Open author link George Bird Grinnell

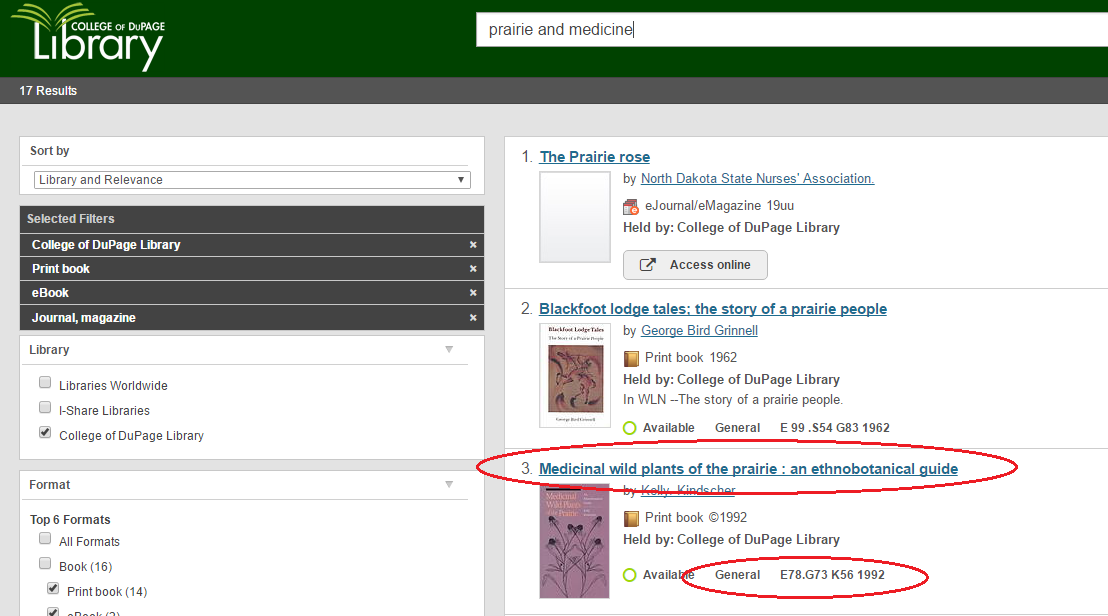[x=699, y=330]
